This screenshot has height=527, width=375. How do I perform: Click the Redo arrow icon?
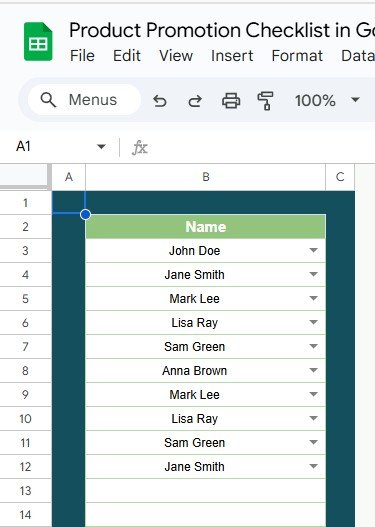click(x=195, y=100)
